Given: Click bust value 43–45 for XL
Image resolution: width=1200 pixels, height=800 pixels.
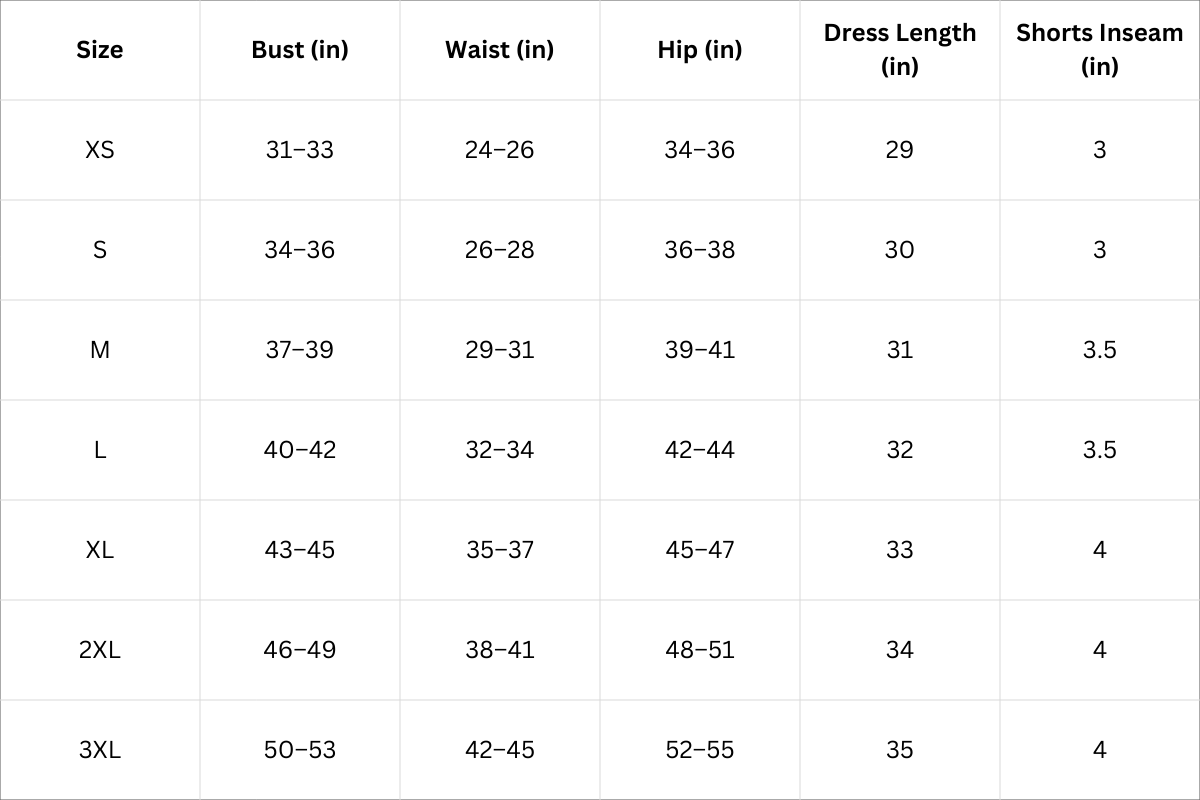Looking at the screenshot, I should point(300,550).
